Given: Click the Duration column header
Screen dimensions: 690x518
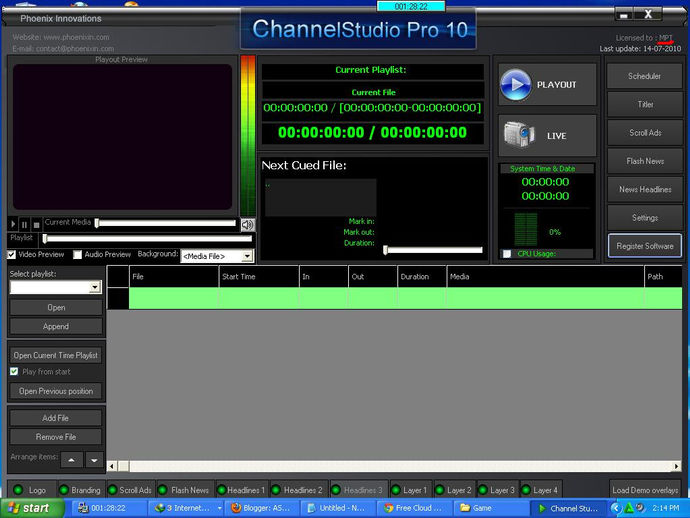Looking at the screenshot, I should 422,276.
